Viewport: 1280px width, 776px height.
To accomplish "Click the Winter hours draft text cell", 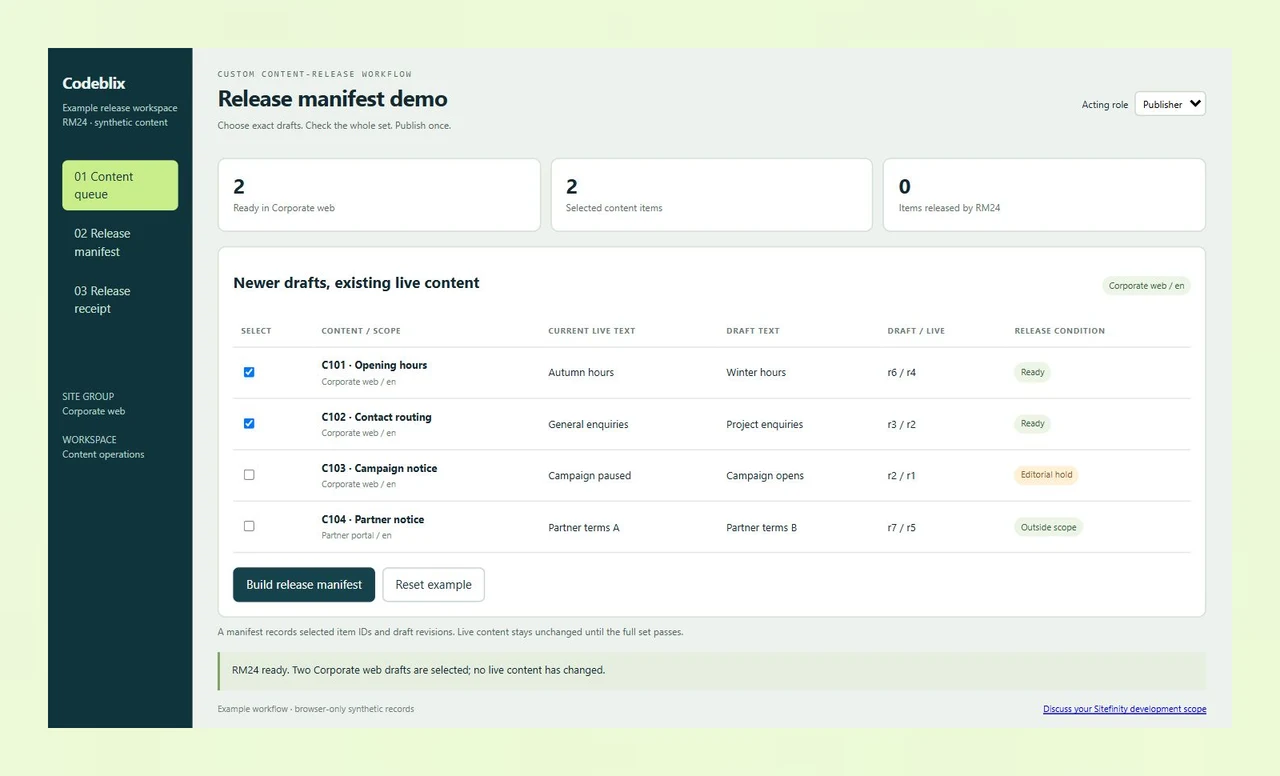I will 756,373.
